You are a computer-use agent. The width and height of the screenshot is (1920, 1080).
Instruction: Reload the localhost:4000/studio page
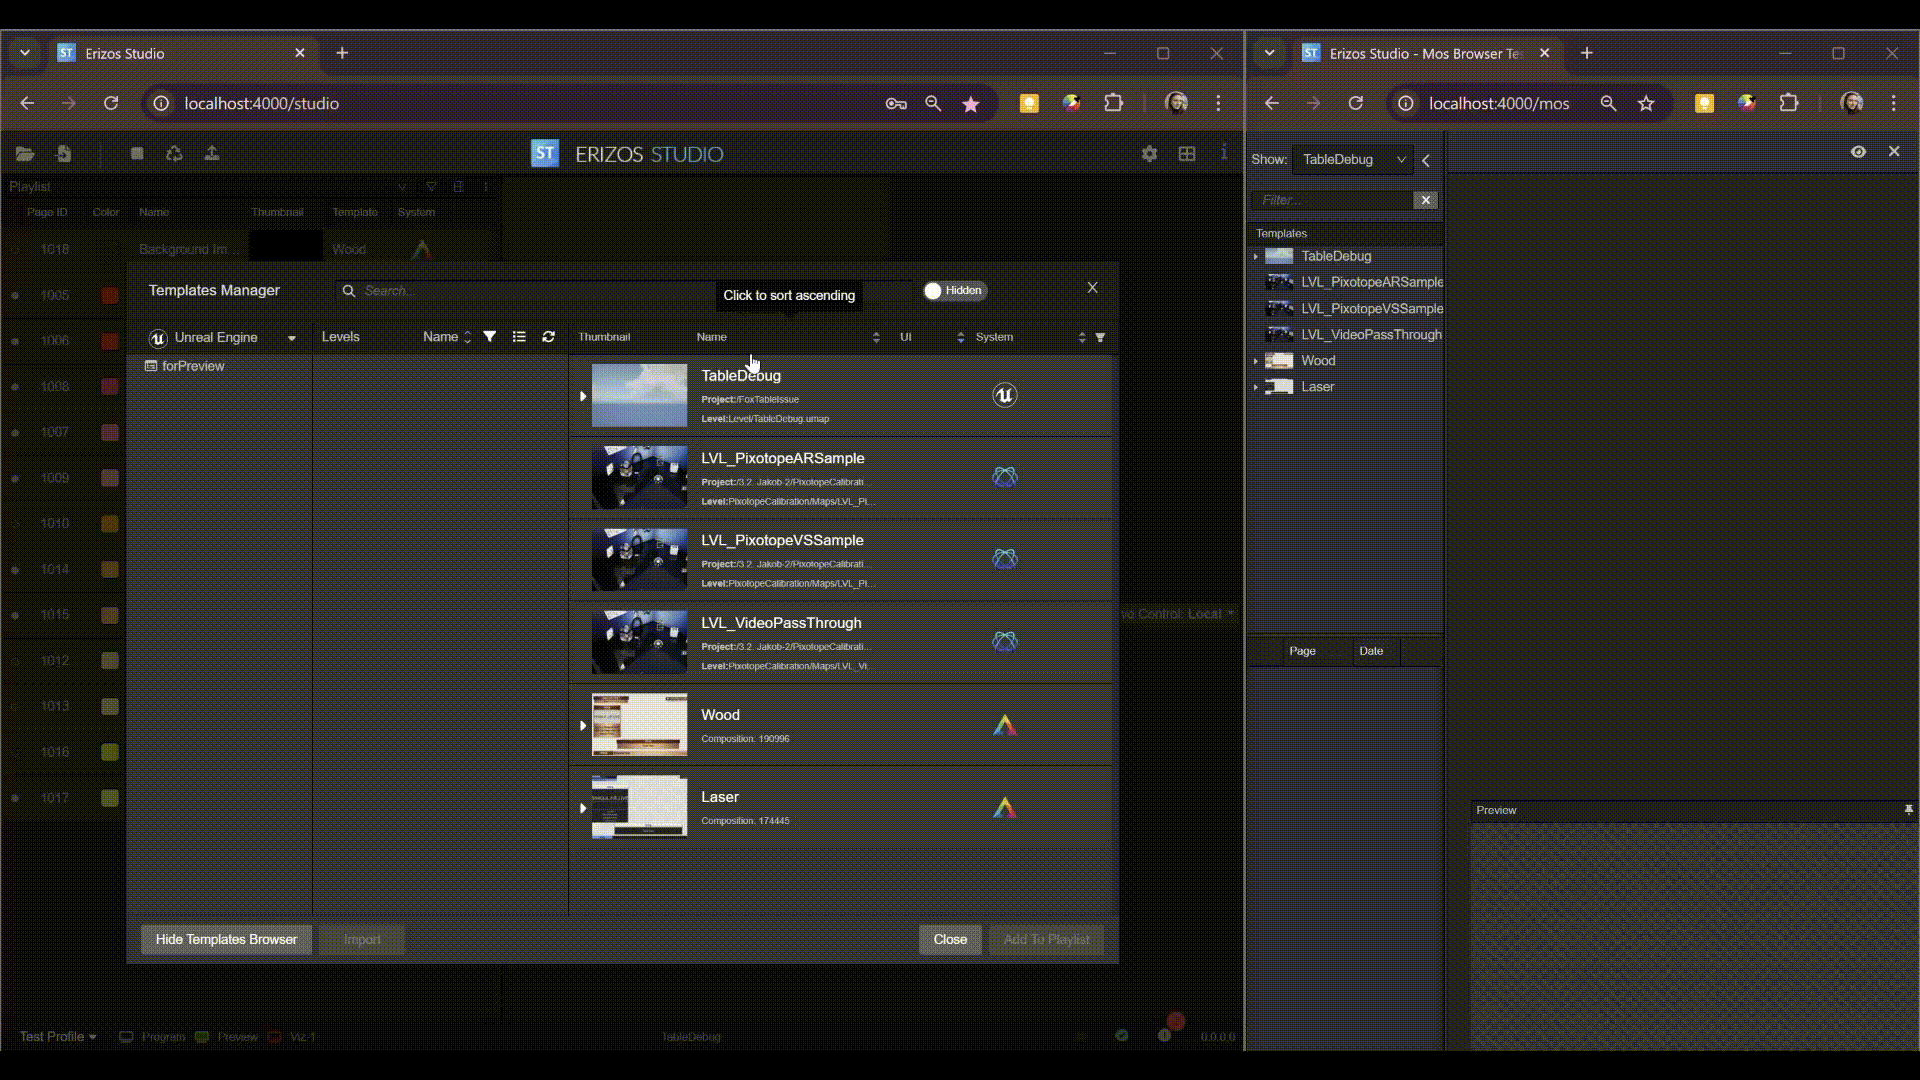point(111,103)
